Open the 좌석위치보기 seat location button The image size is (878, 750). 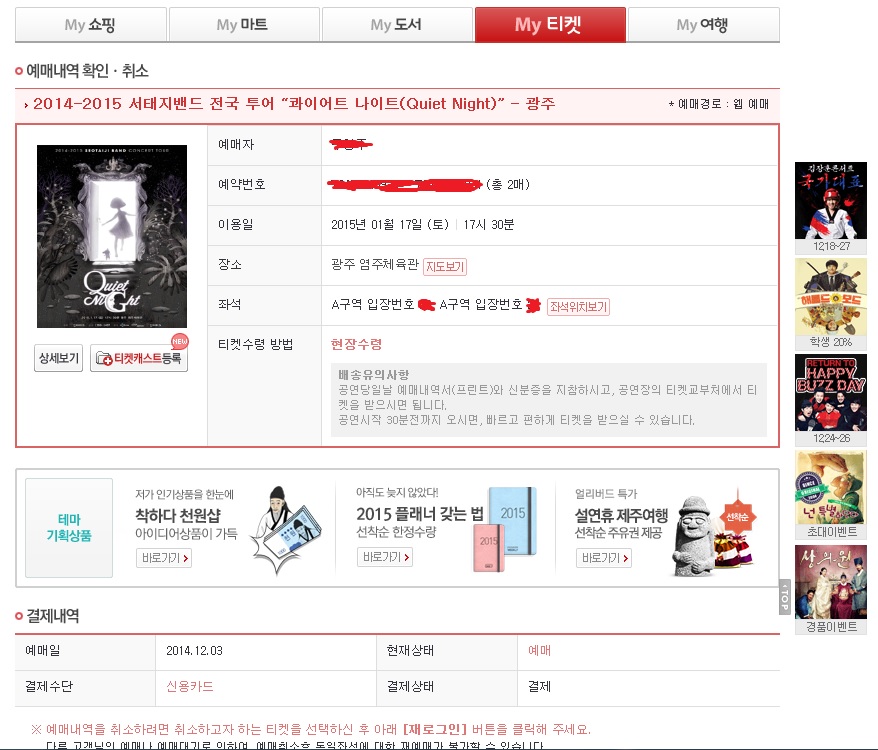578,306
